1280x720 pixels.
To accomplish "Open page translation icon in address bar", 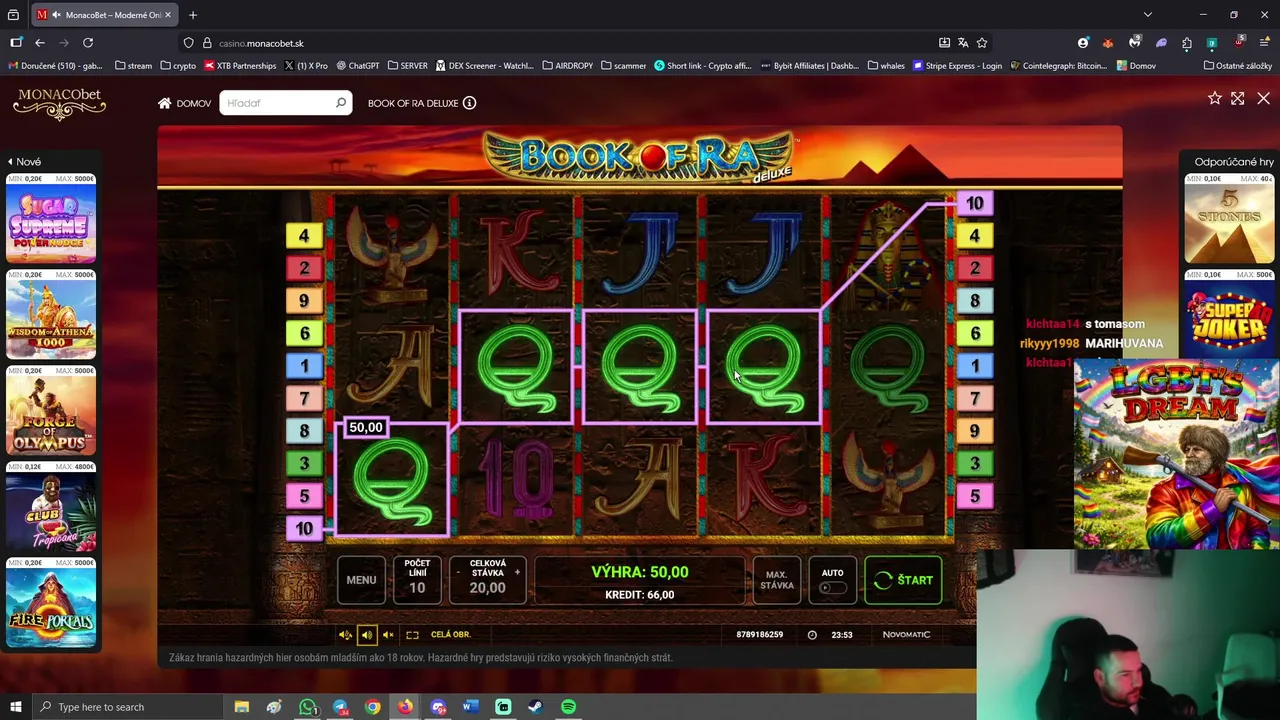I will [x=963, y=43].
